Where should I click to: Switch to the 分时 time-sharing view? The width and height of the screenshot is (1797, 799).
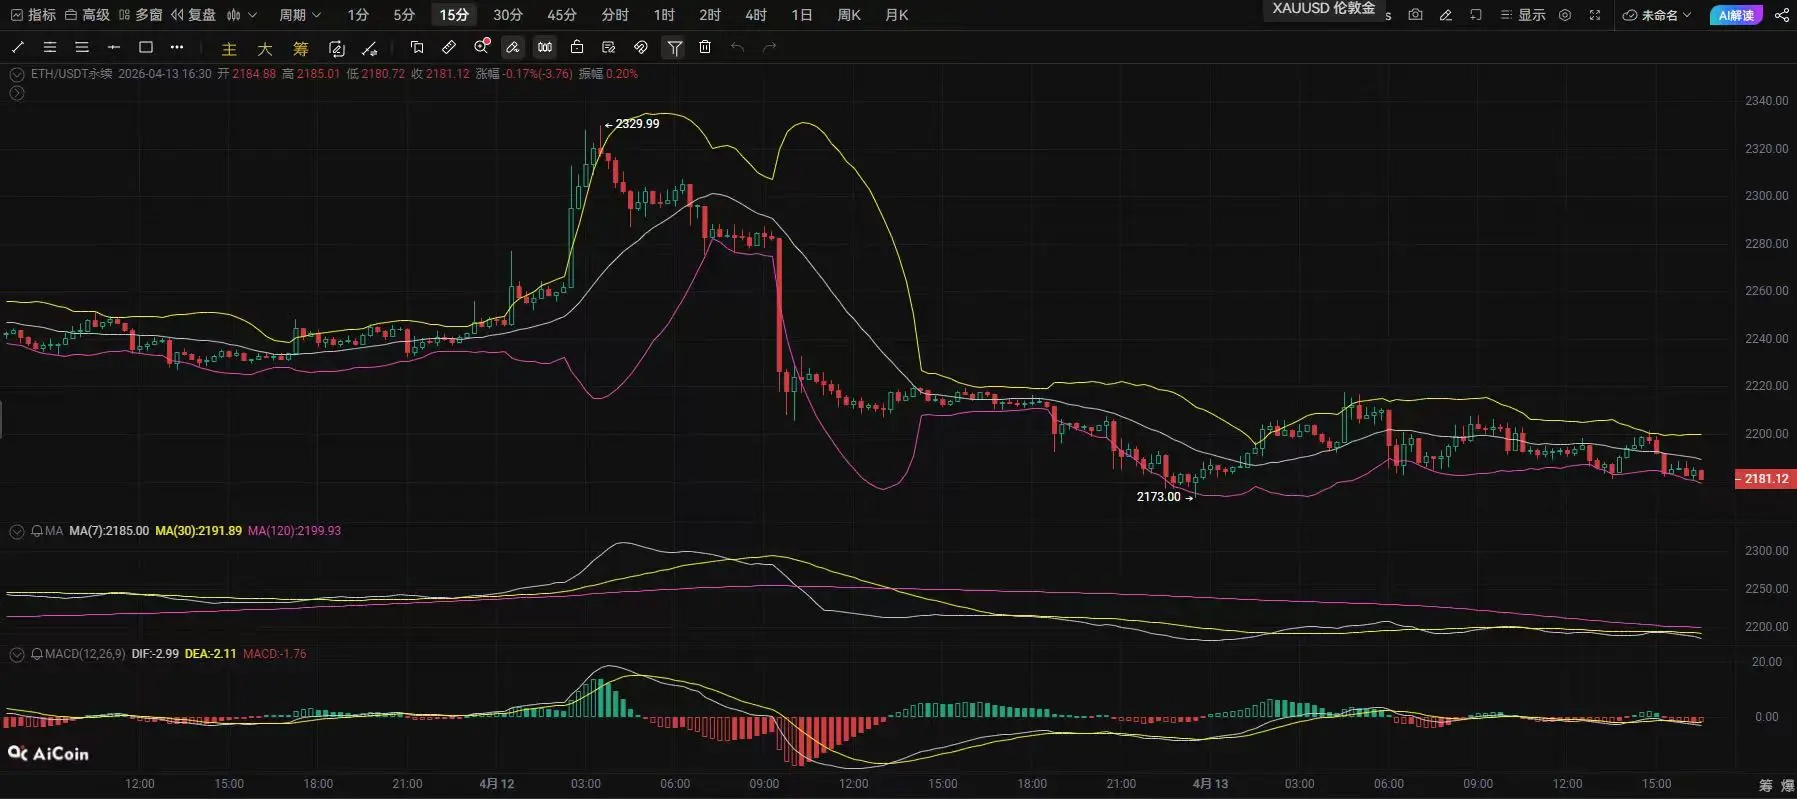pos(615,15)
